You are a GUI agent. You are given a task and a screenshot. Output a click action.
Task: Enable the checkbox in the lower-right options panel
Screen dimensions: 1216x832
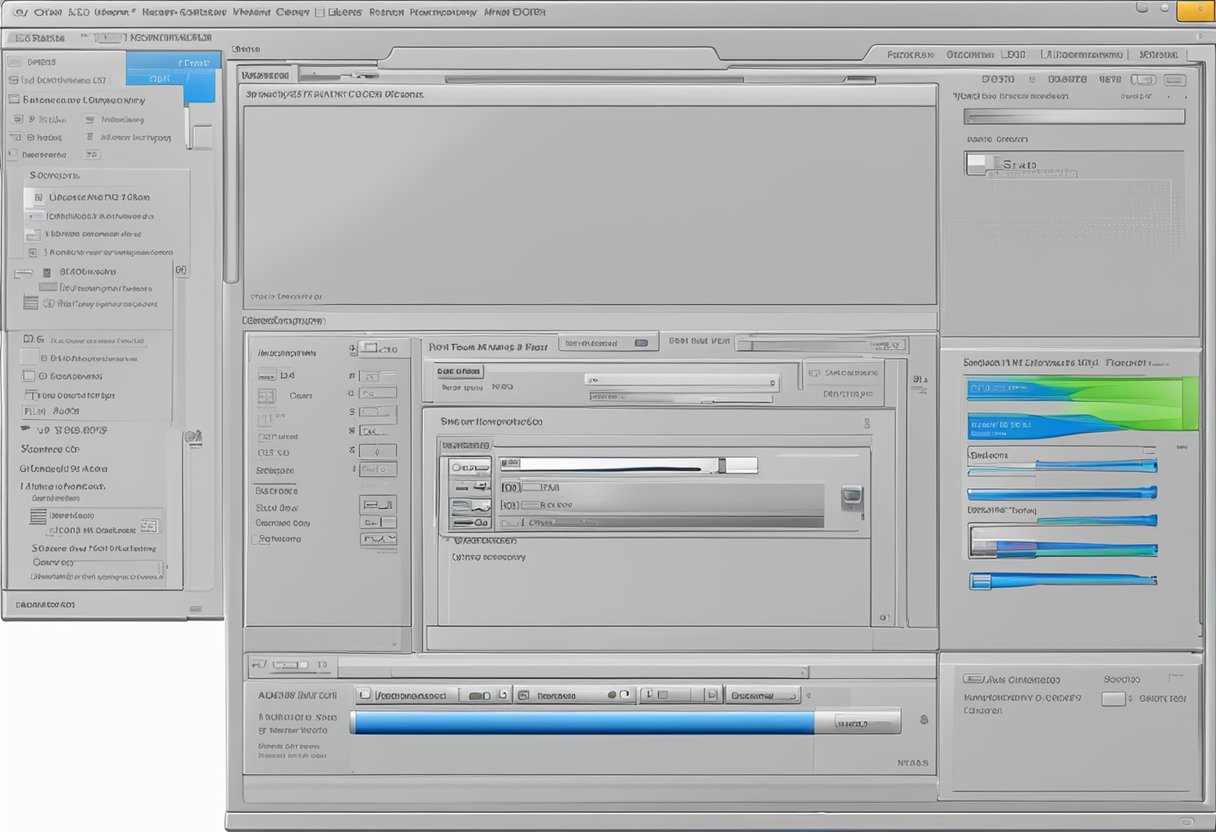coord(1113,699)
